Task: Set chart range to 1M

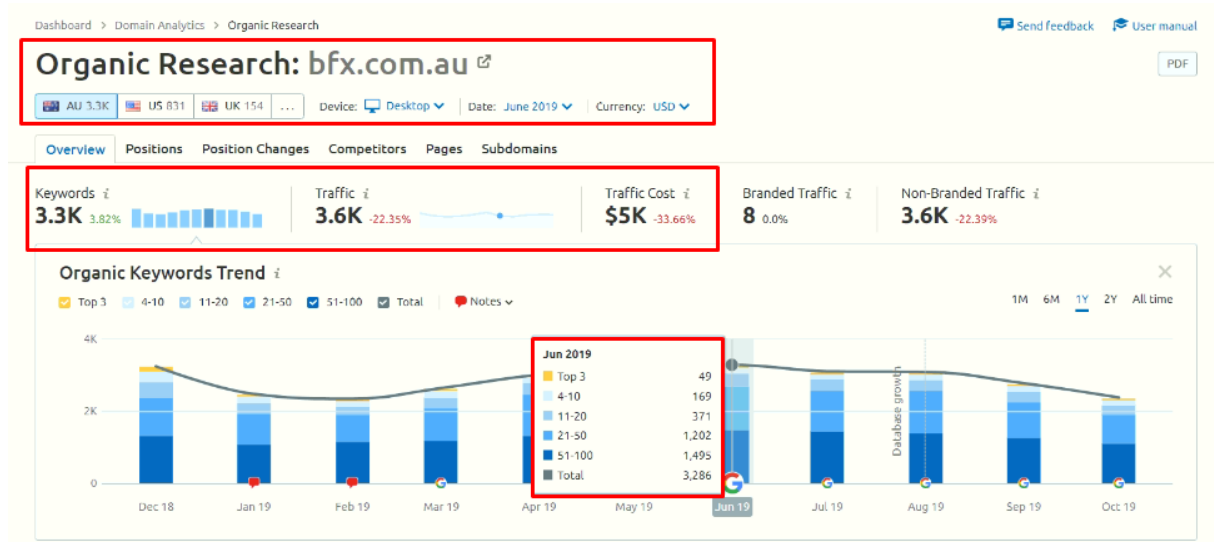Action: pos(1019,300)
